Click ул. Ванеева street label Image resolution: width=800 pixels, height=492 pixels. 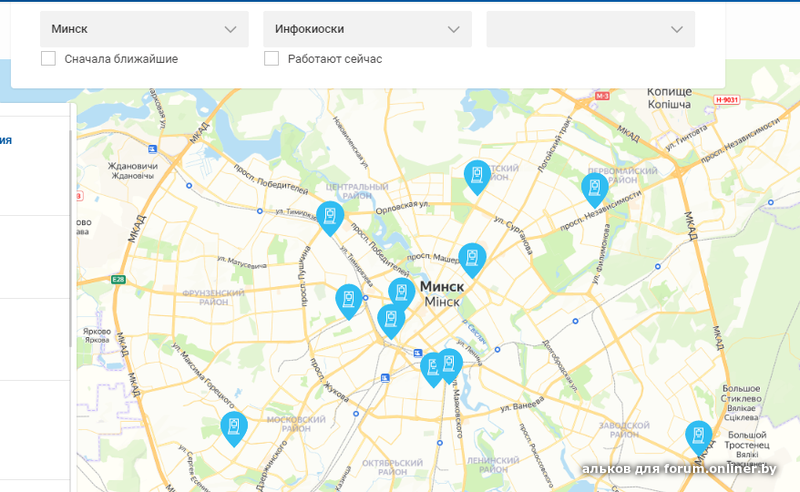click(522, 406)
